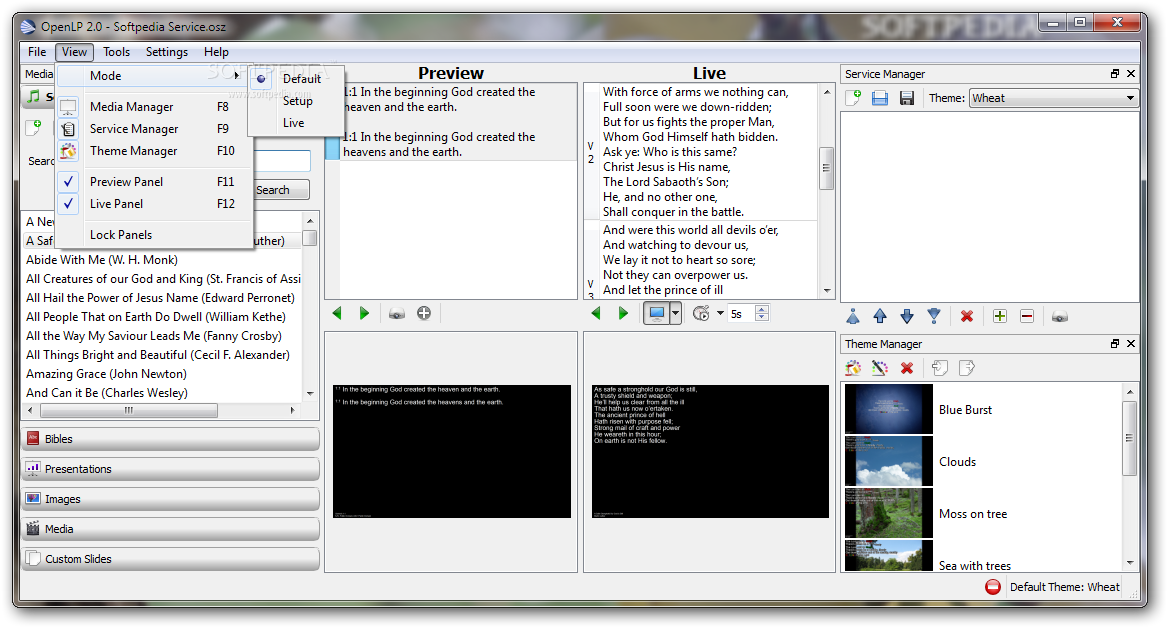Expand the Media section
The width and height of the screenshot is (1168, 628).
pyautogui.click(x=171, y=529)
